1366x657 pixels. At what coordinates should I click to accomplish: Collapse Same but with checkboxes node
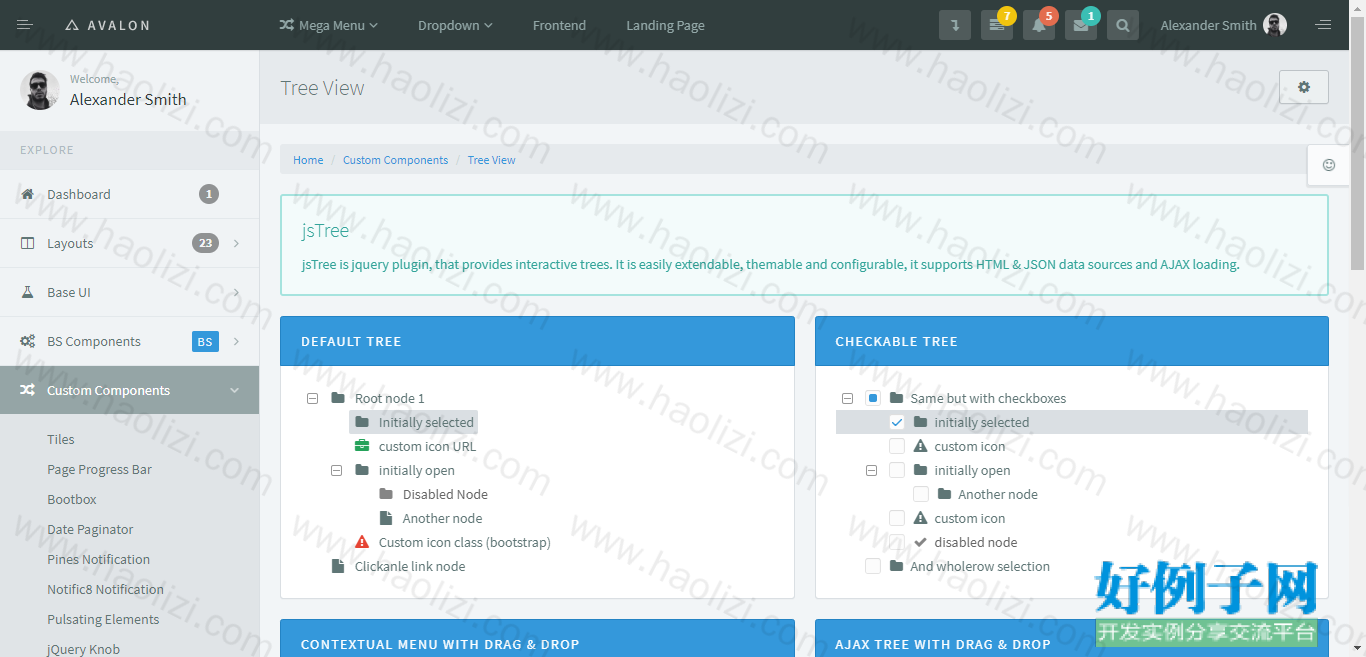click(x=847, y=398)
